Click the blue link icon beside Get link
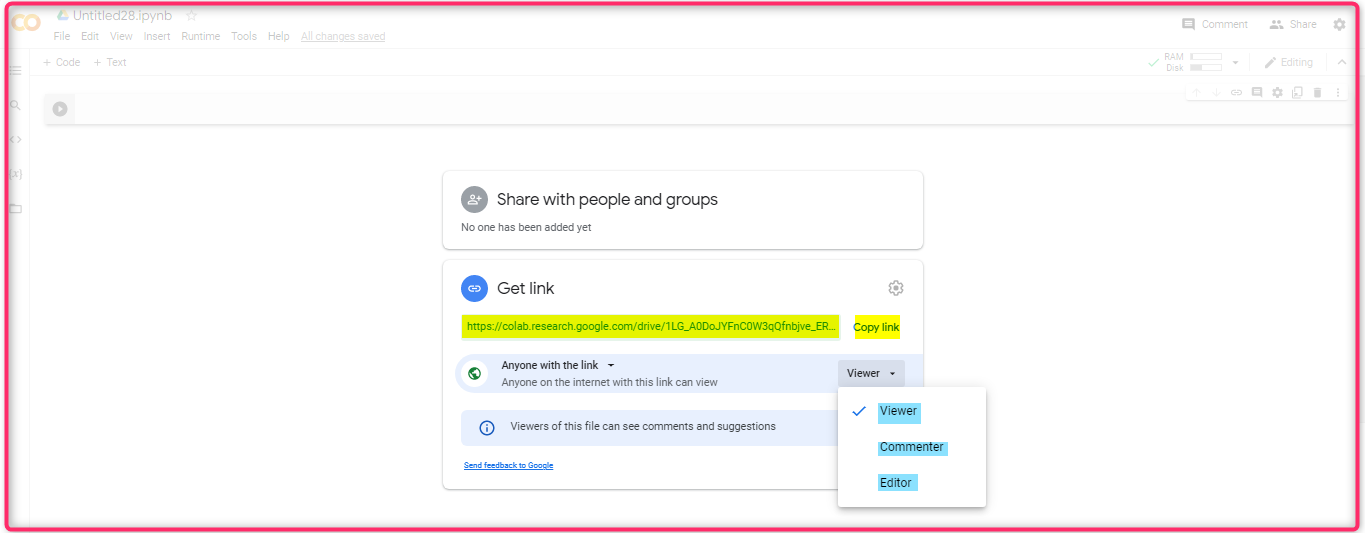Viewport: 1365px width, 533px height. pyautogui.click(x=474, y=288)
